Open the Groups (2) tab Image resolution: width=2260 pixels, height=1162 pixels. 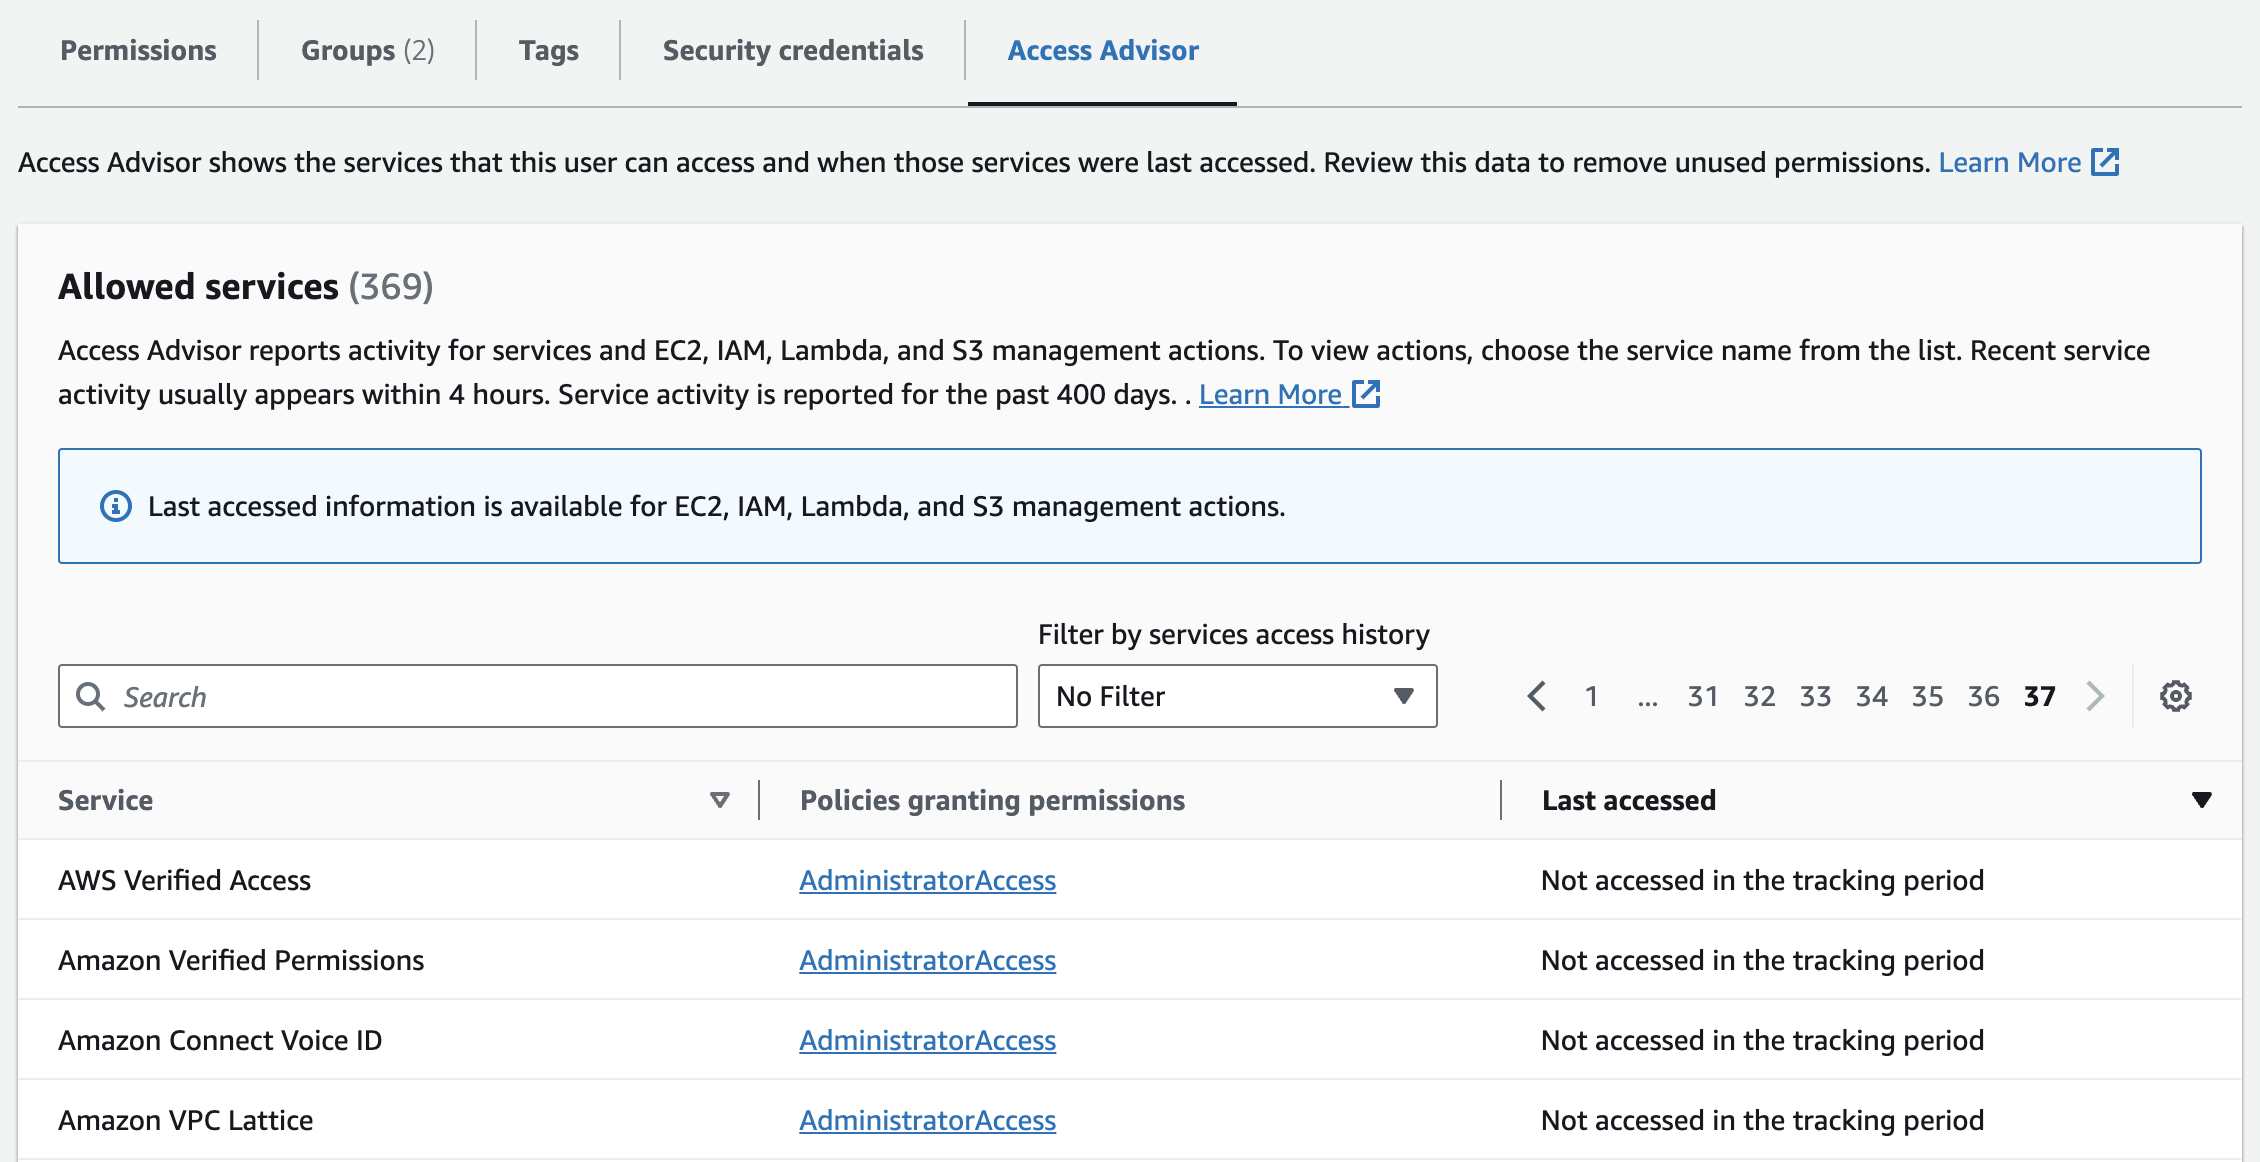coord(367,50)
